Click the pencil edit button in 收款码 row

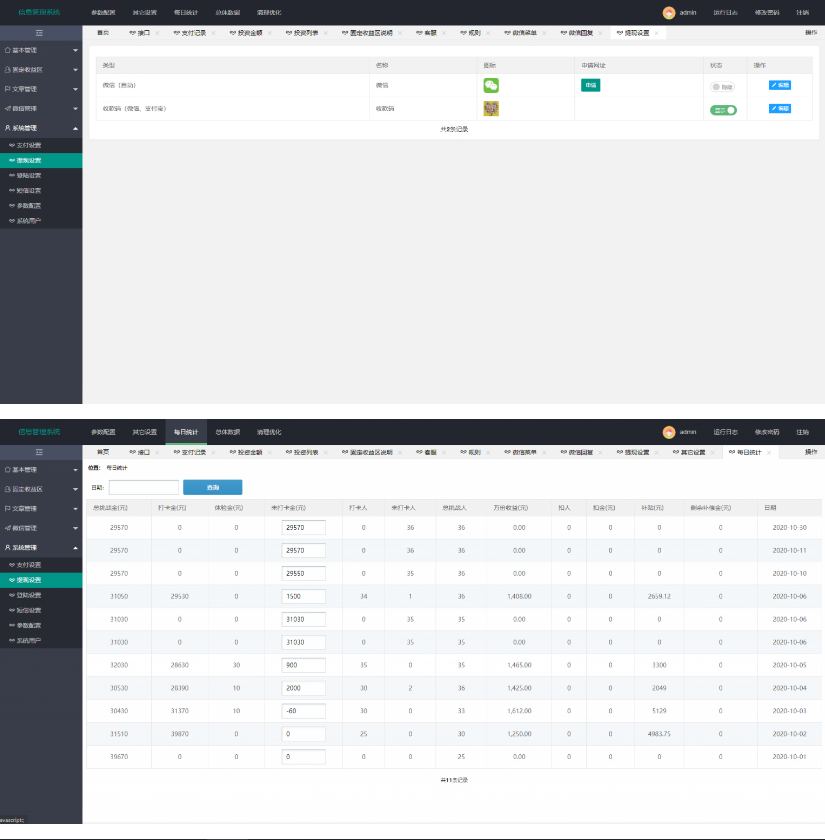779,108
